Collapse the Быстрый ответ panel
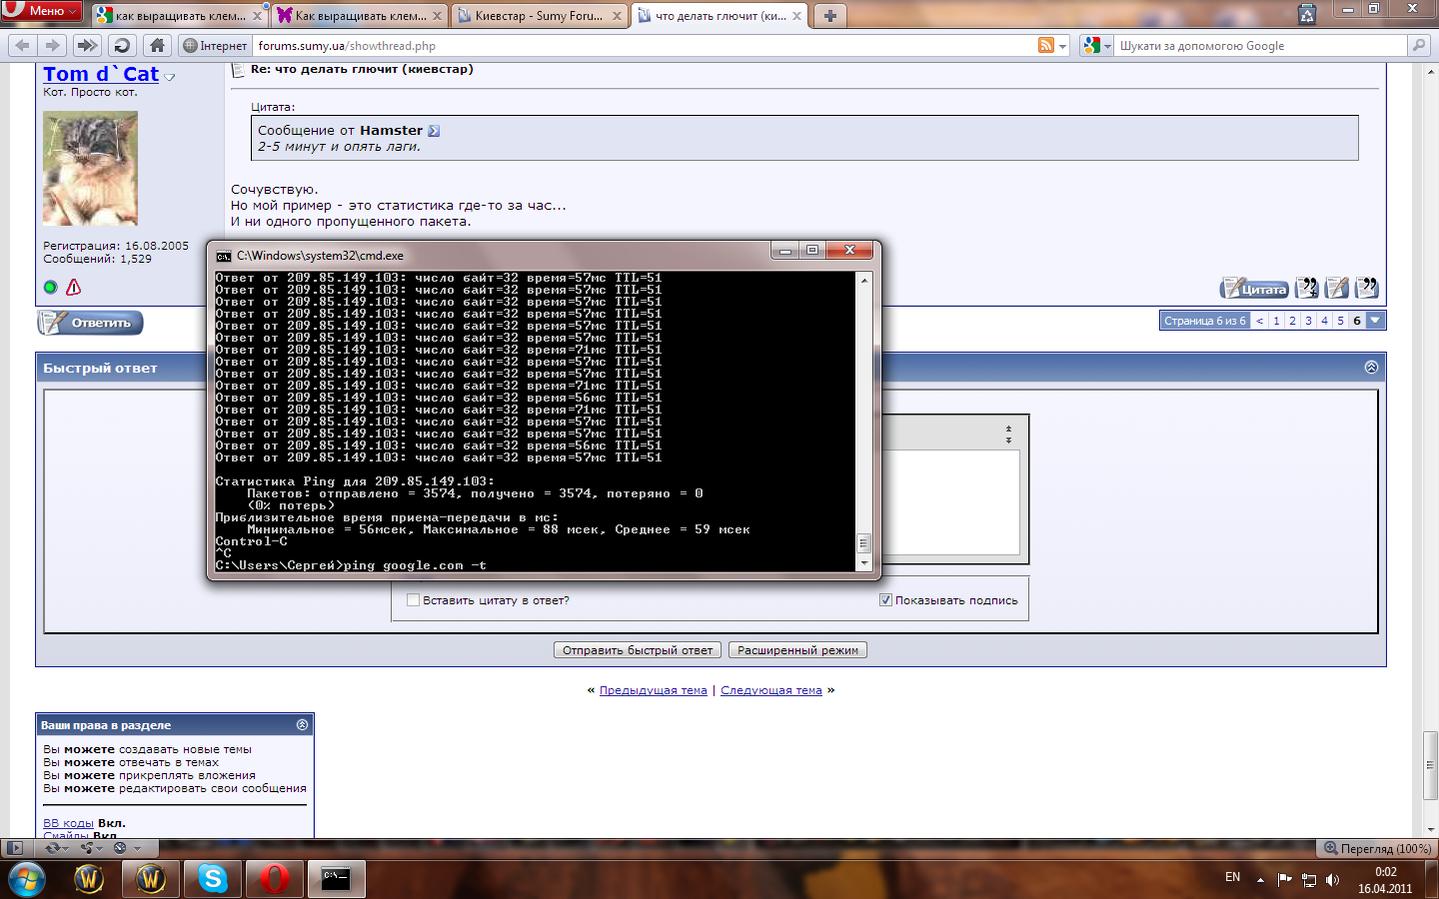 coord(1371,367)
